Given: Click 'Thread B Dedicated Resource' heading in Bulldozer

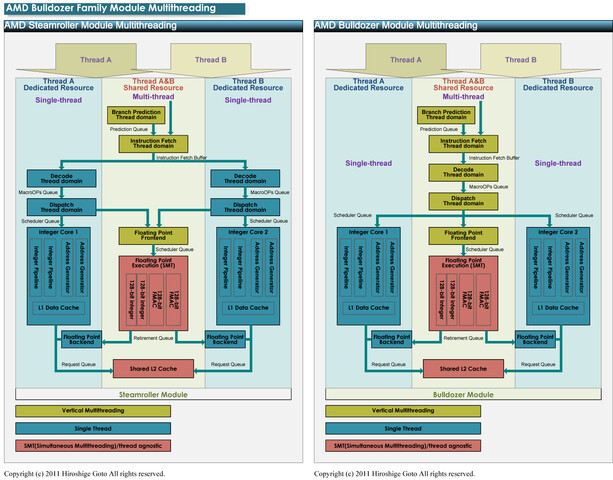Looking at the screenshot, I should [558, 84].
